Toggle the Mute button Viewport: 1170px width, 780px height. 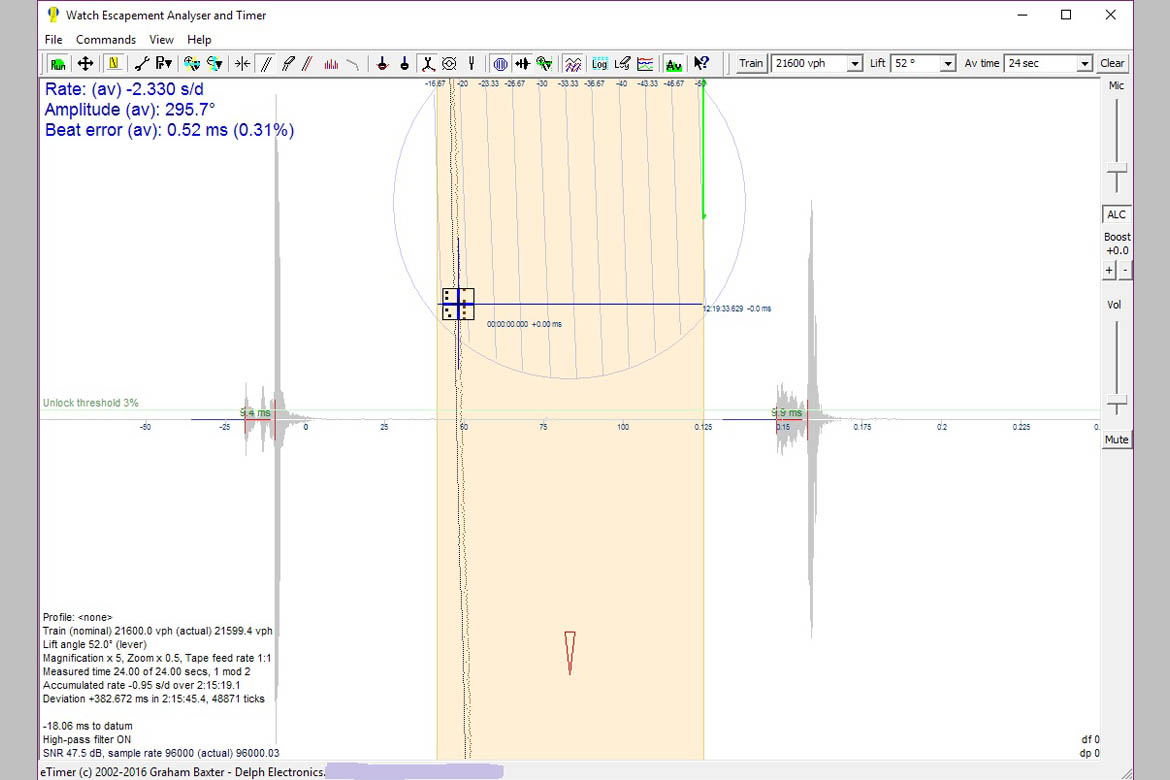1116,440
